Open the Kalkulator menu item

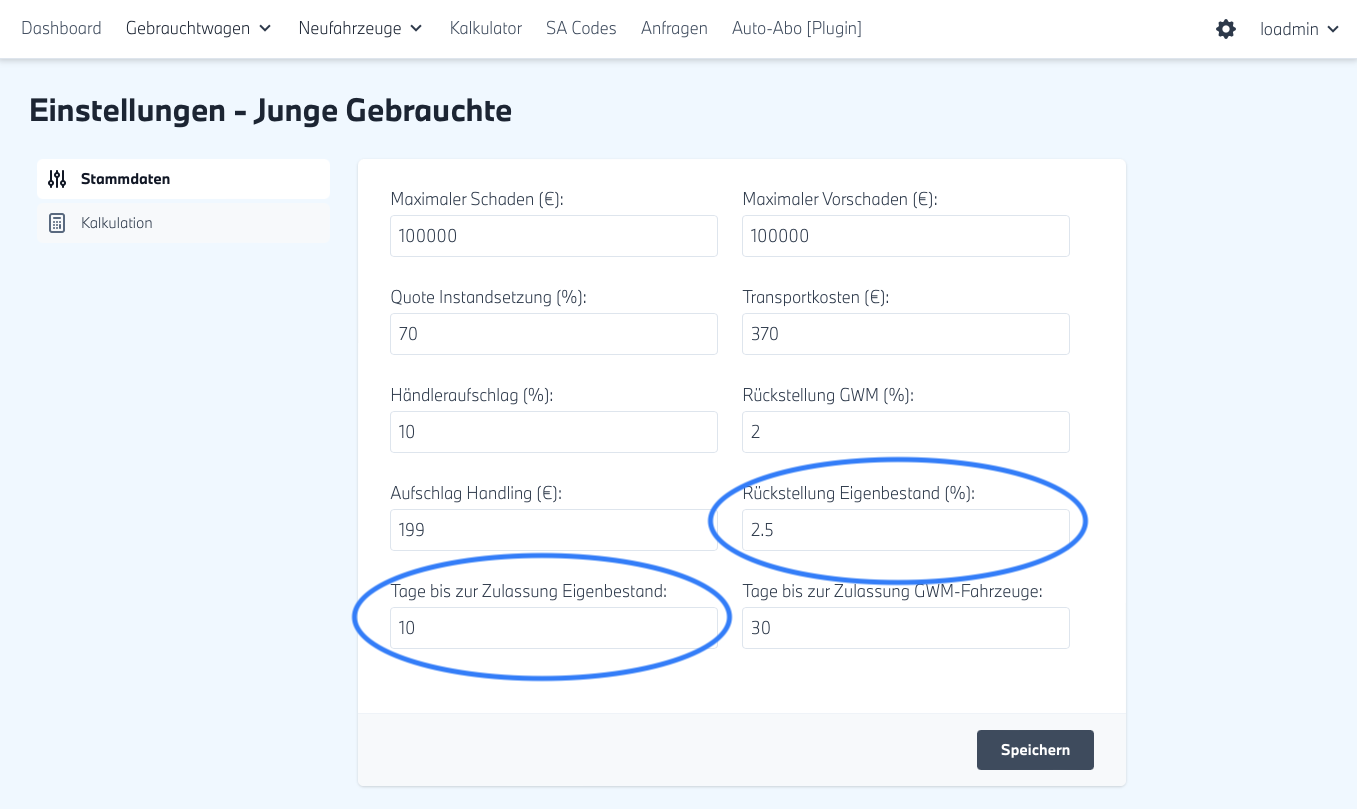click(485, 29)
